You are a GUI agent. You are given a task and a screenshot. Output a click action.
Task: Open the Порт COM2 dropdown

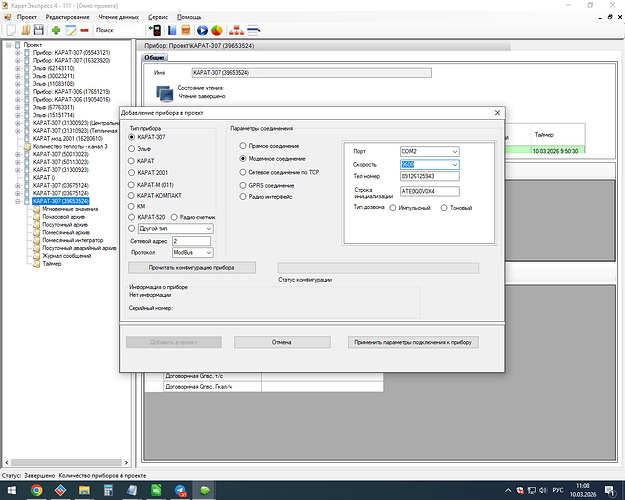tap(454, 151)
